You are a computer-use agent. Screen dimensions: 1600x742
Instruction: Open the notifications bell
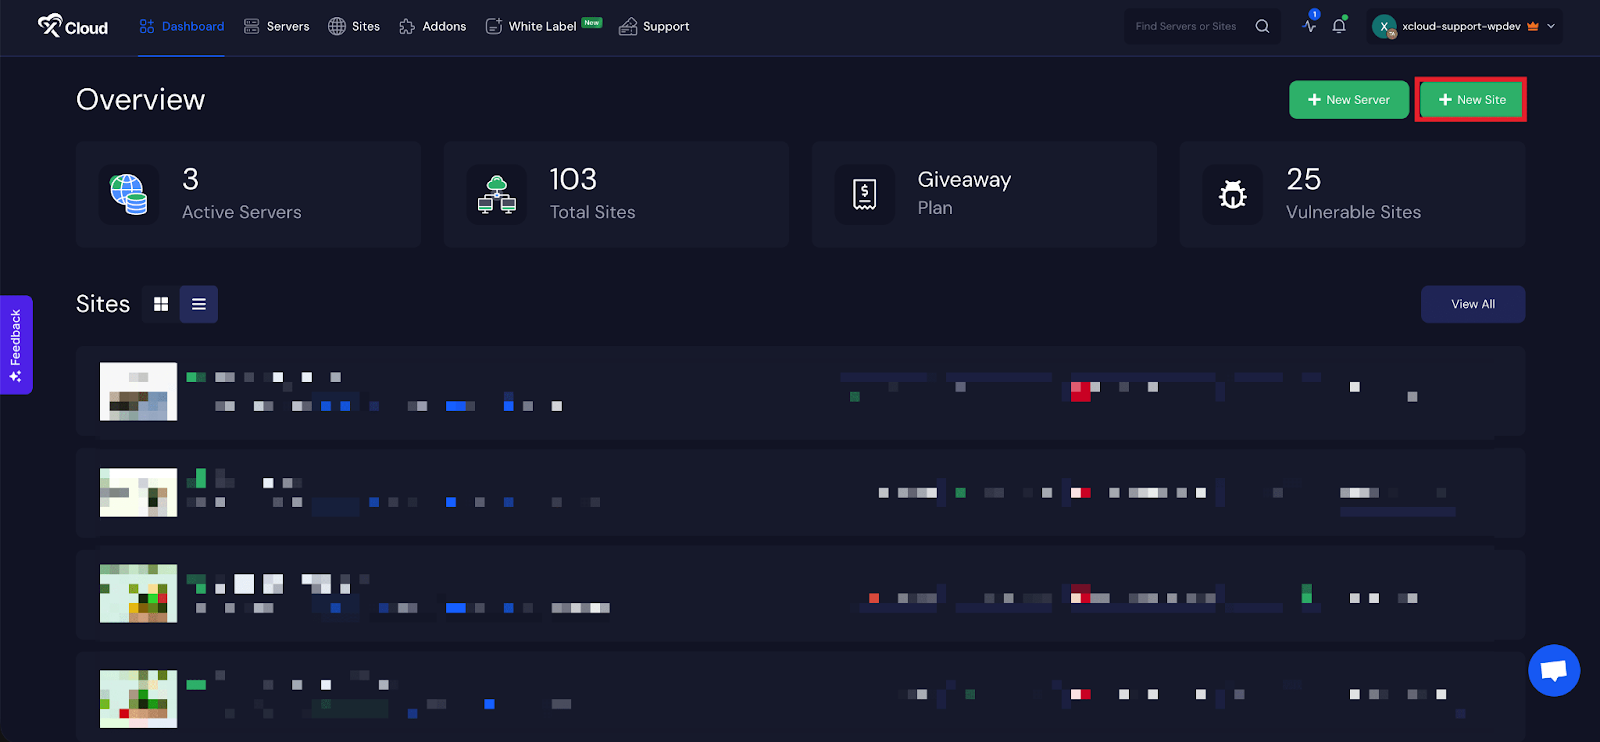[1339, 26]
